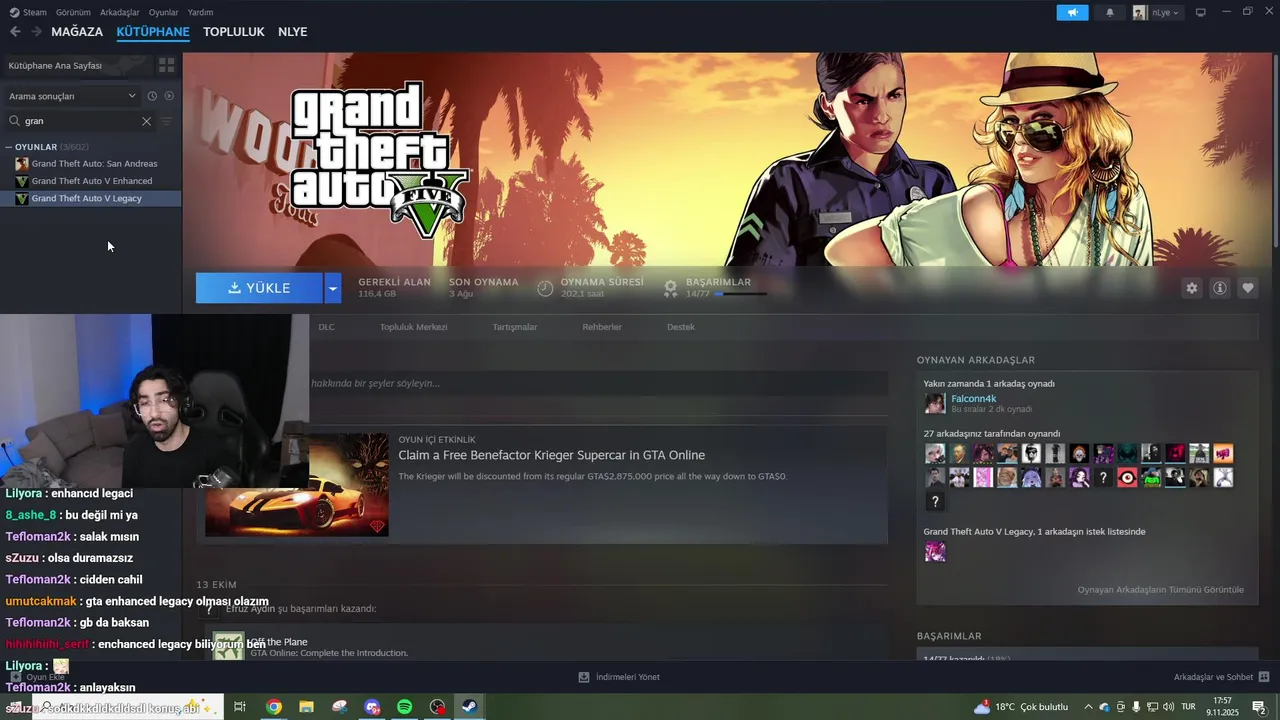Open the Krieger Supercar event thumbnail
Viewport: 1280px width, 720px height.
pyautogui.click(x=297, y=485)
